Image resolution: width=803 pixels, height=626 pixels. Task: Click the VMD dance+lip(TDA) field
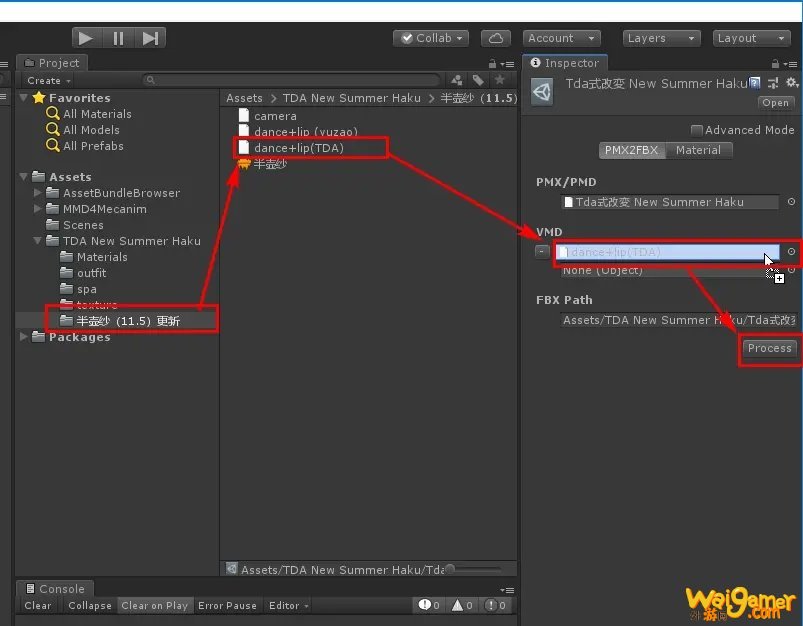(667, 252)
